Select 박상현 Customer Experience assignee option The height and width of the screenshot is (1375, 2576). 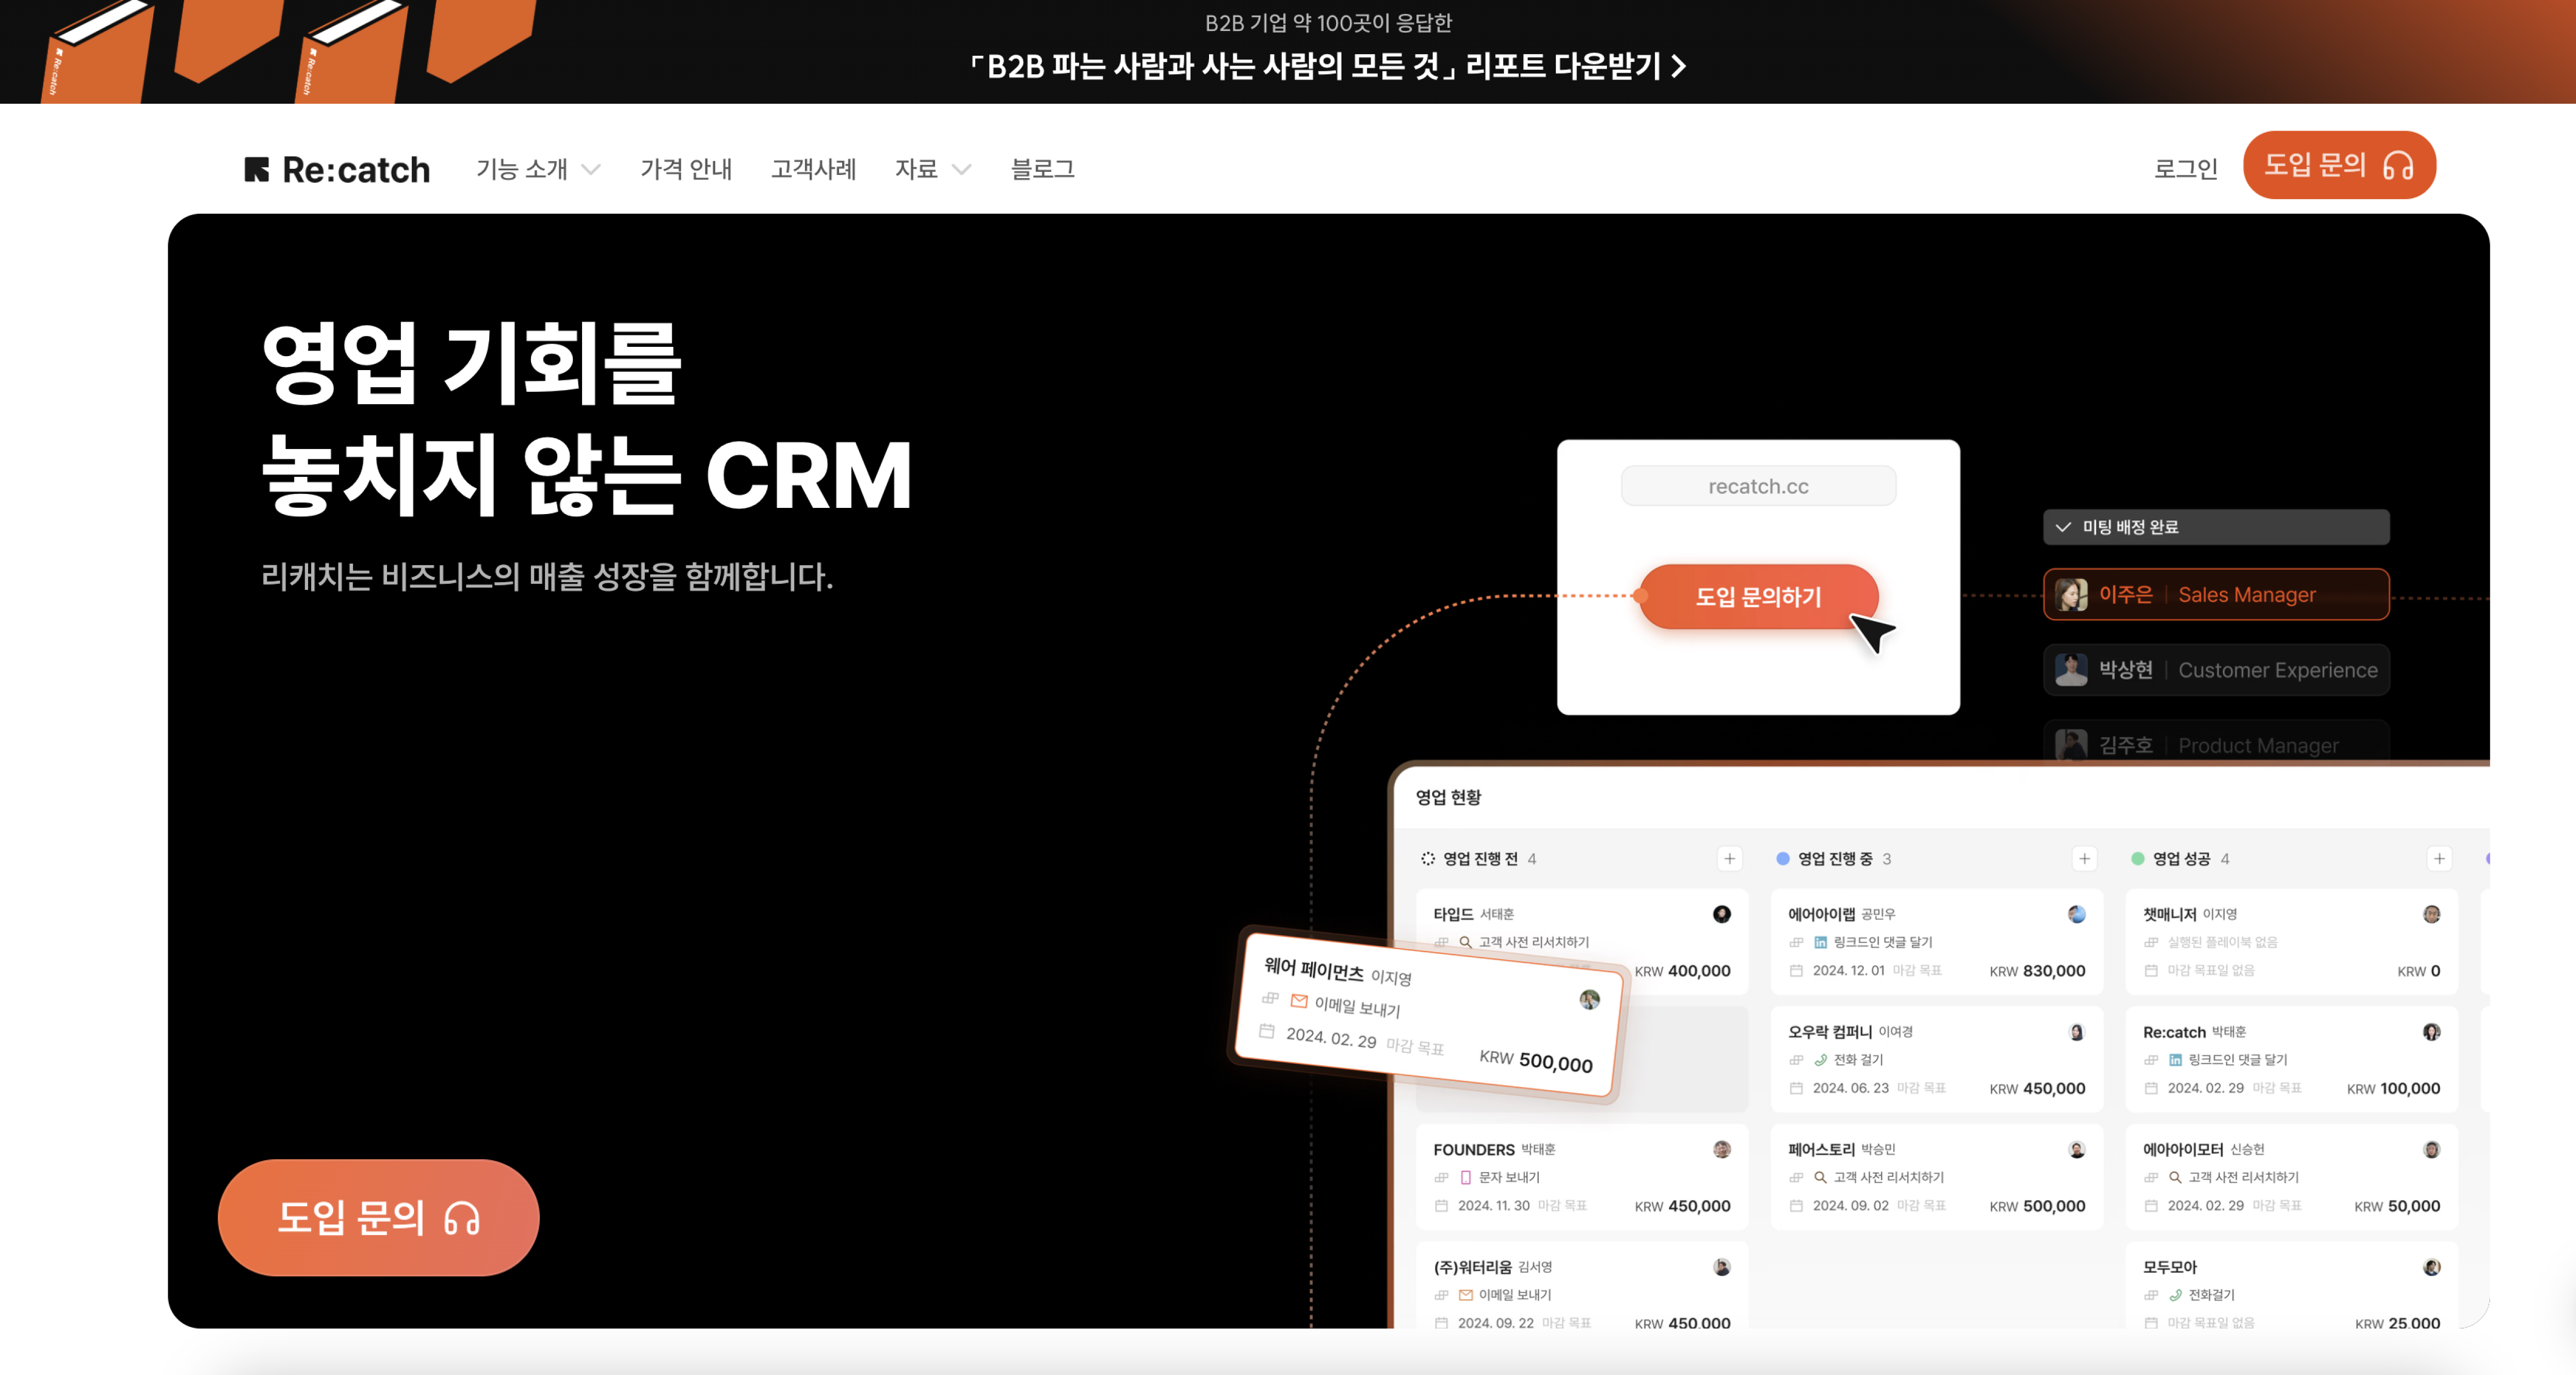2216,670
